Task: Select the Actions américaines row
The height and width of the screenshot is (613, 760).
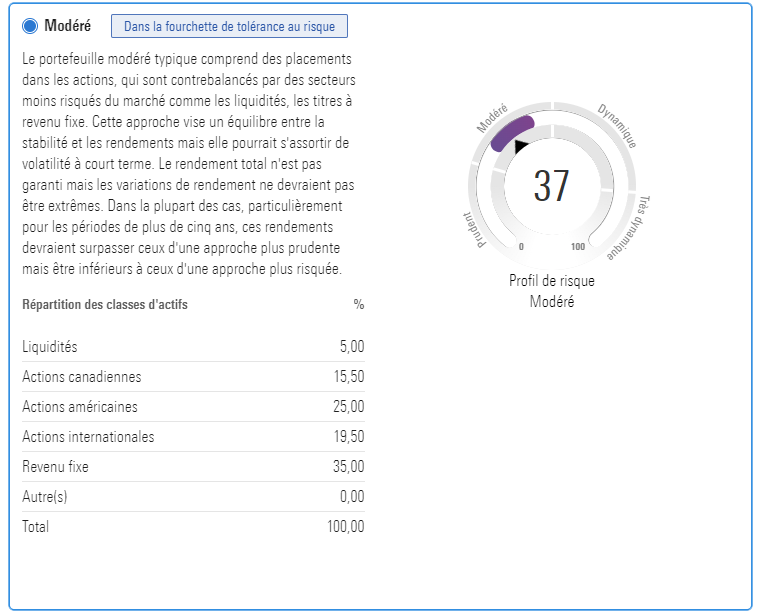Action: [x=193, y=407]
